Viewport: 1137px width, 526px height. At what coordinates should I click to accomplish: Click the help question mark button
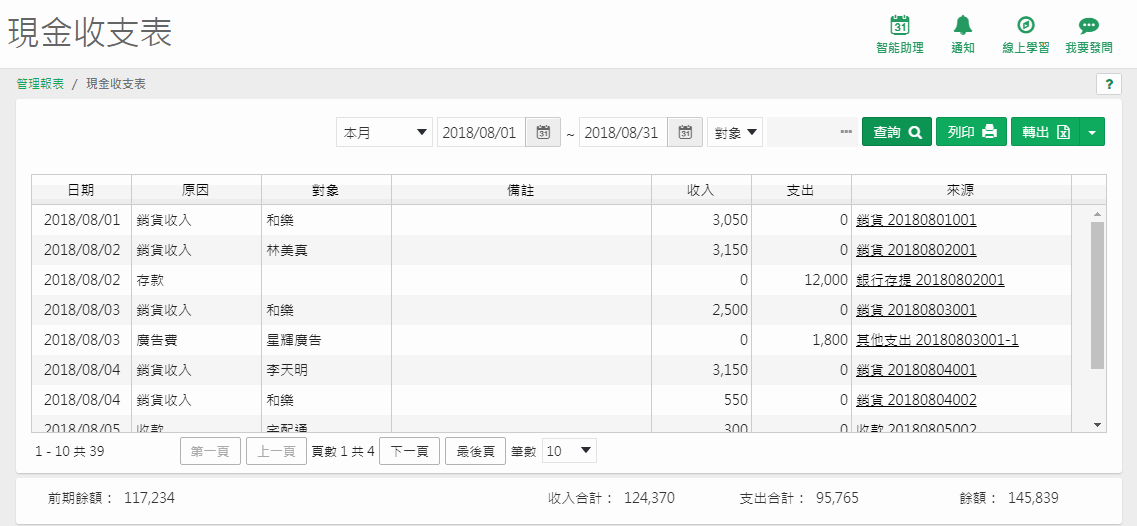(1108, 85)
